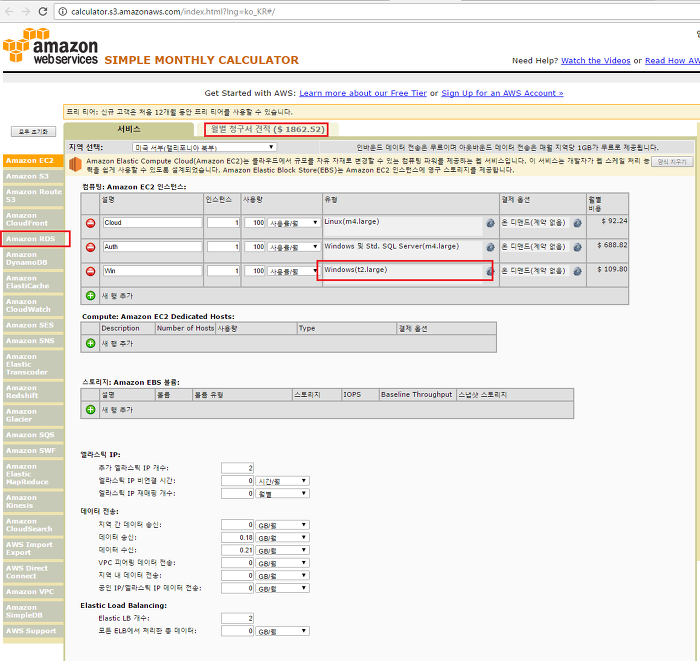Select Amazon Kinesis in sidebar
This screenshot has width=700, height=661.
click(x=33, y=501)
